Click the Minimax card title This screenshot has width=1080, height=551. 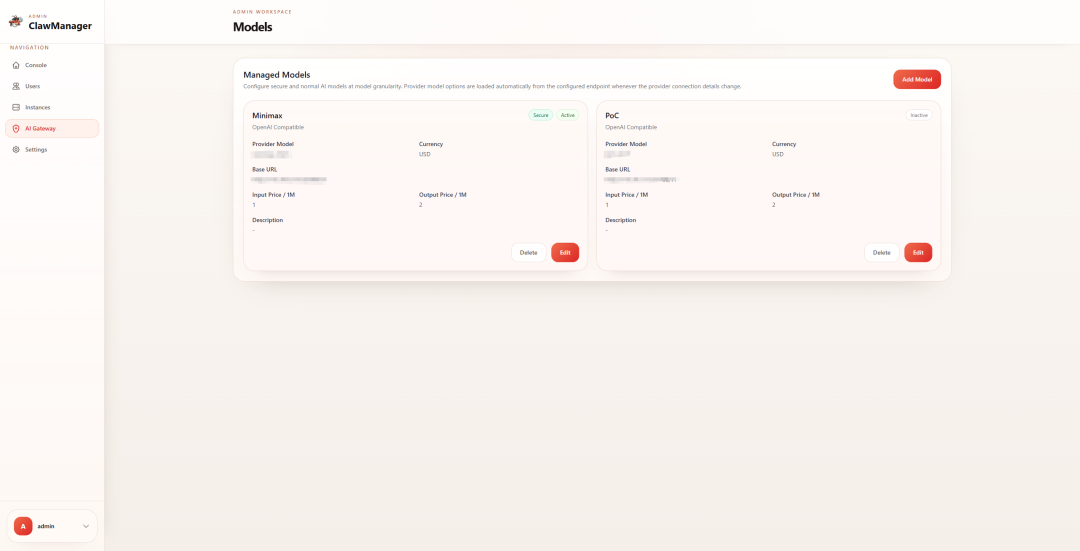click(x=267, y=115)
